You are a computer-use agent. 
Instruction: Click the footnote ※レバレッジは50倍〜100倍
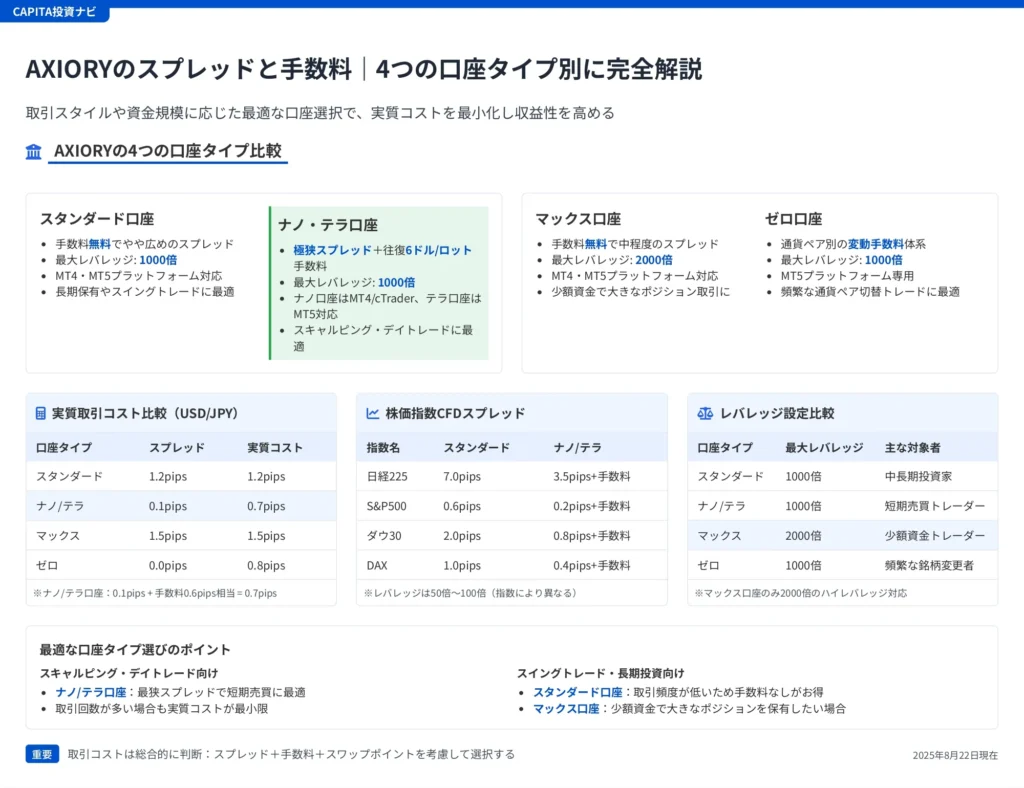coord(470,593)
